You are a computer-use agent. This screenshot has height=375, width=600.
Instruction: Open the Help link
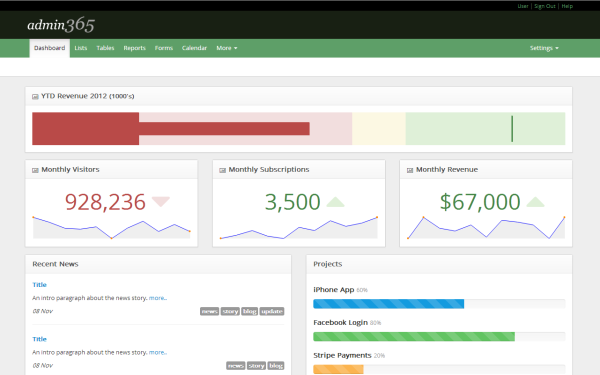click(x=567, y=6)
